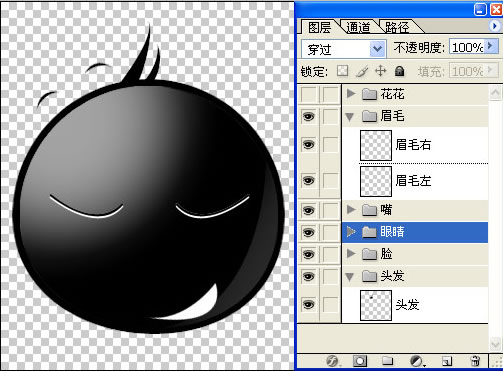The width and height of the screenshot is (503, 371).
Task: Click the layers list scroll down arrow
Action: point(496,343)
